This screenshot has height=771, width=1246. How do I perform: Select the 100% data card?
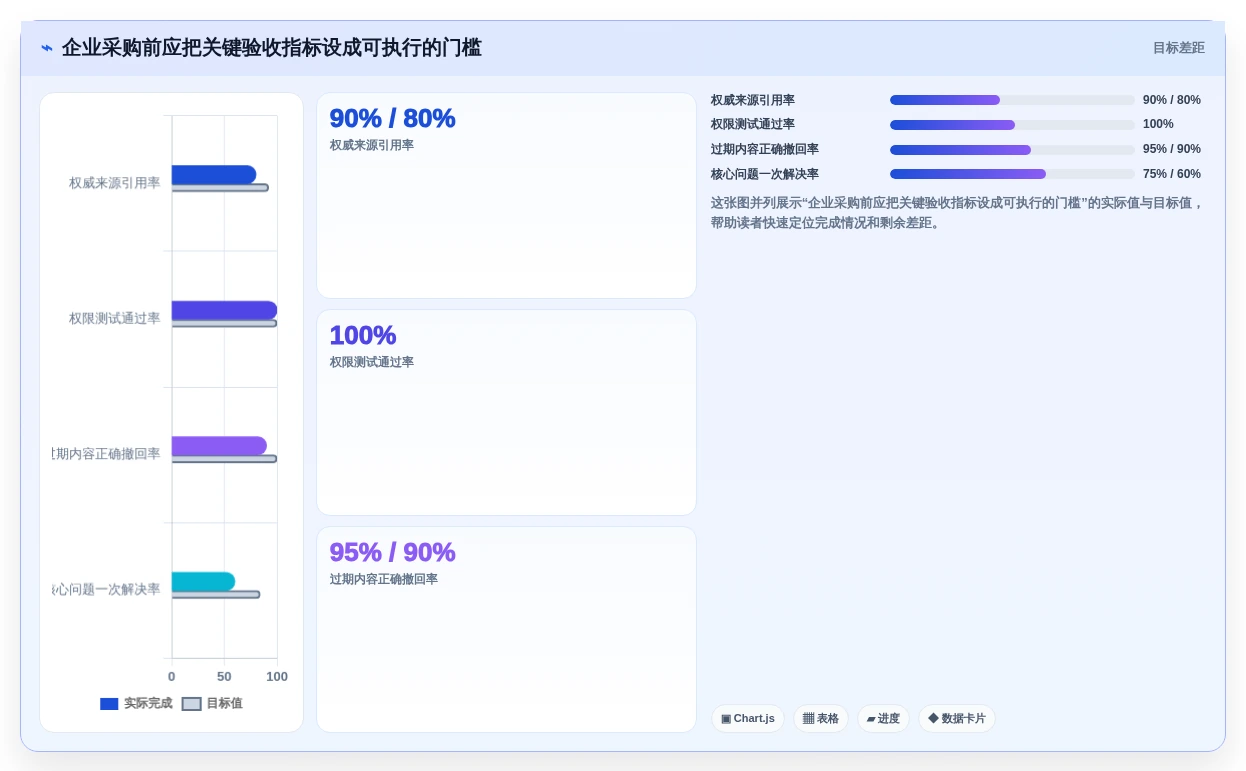coord(506,413)
